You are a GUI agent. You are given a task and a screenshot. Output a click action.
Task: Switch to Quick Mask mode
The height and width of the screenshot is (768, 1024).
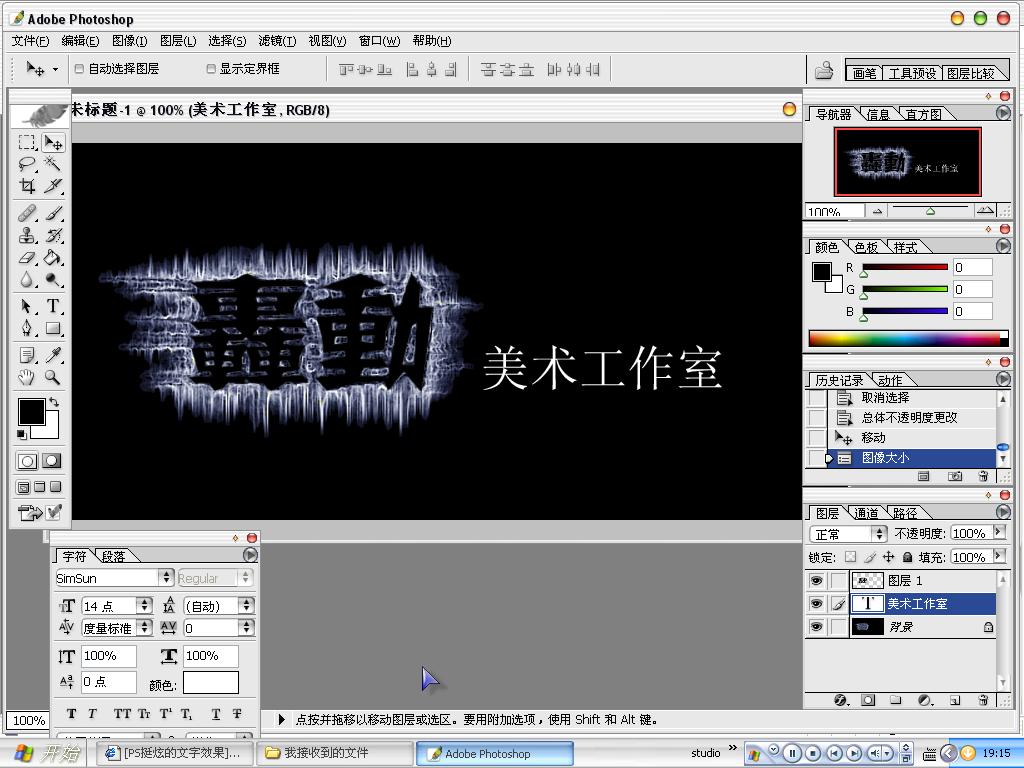tap(52, 461)
